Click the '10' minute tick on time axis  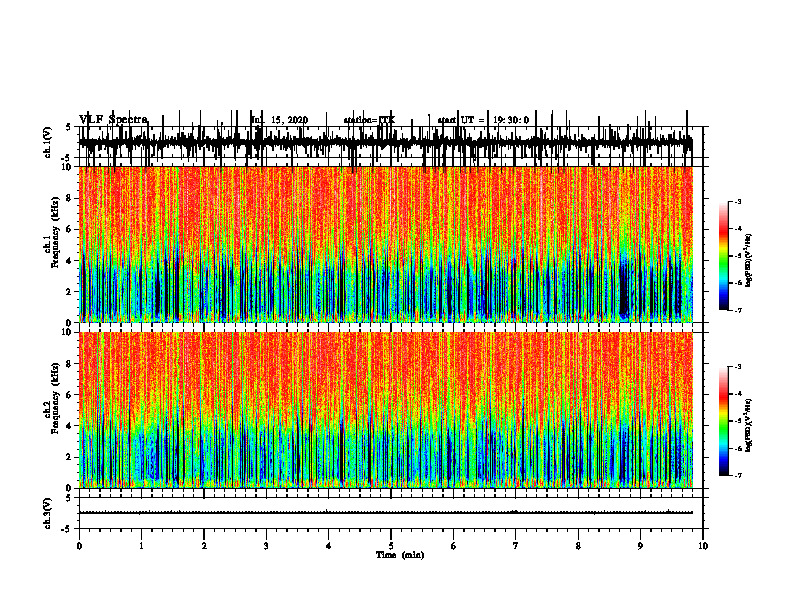(703, 546)
